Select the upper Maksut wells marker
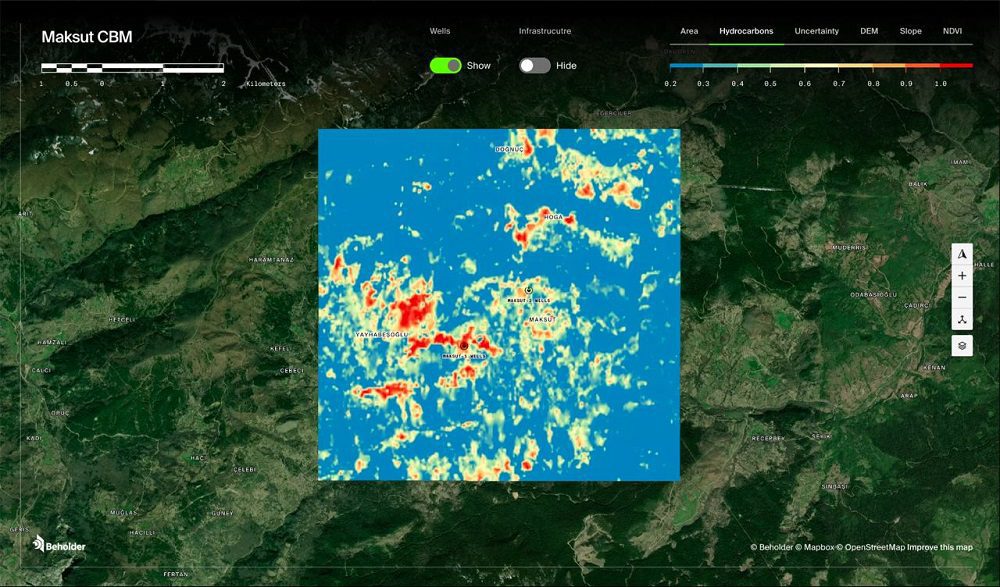Screen dimensions: 1000x587 [529, 290]
